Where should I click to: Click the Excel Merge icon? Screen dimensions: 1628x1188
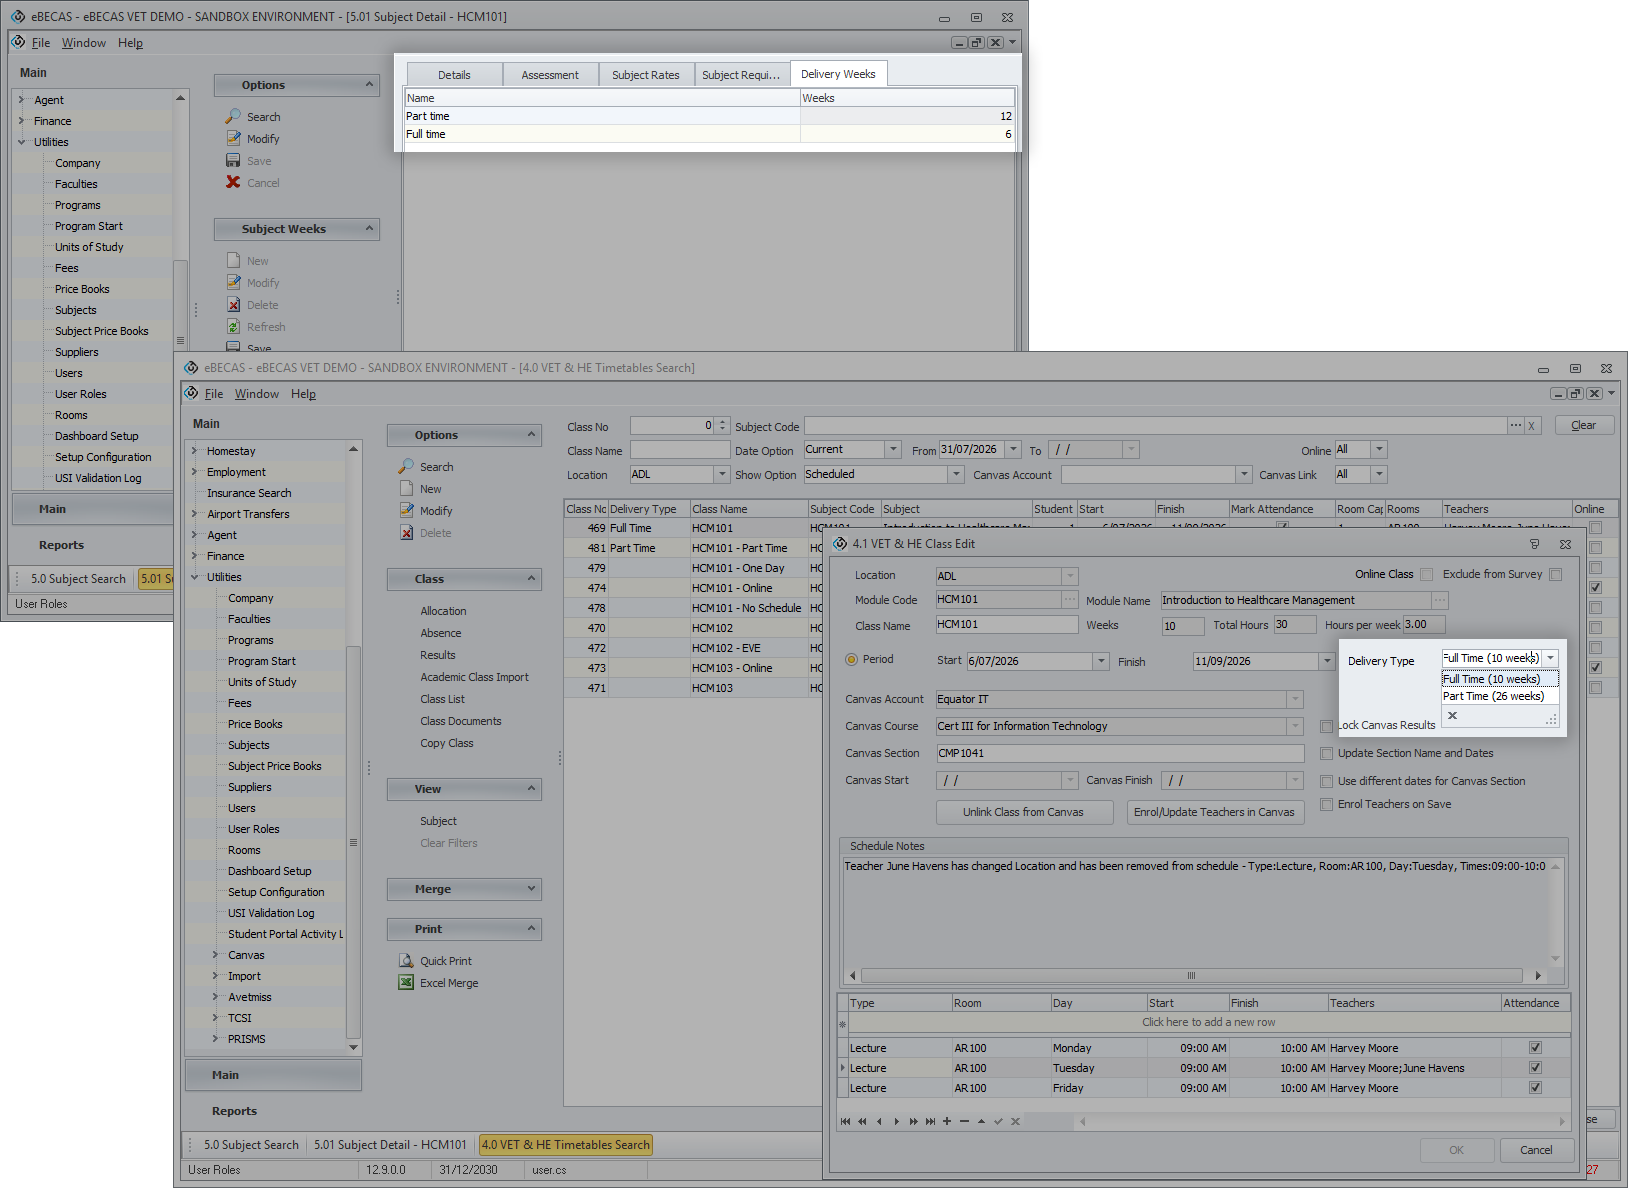(x=406, y=982)
